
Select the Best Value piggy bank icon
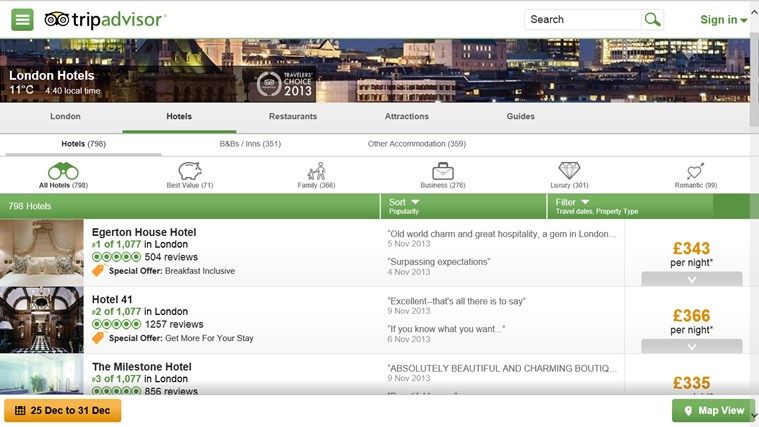[x=190, y=171]
